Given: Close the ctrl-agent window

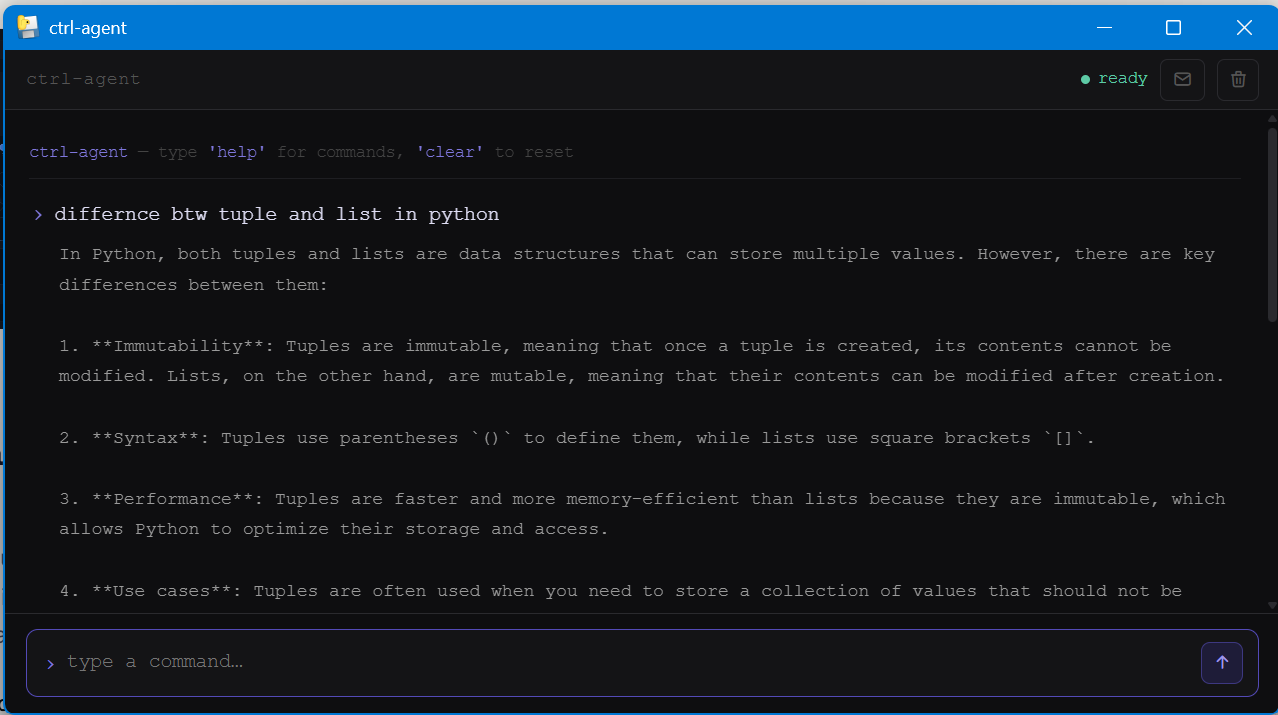Looking at the screenshot, I should pyautogui.click(x=1244, y=28).
